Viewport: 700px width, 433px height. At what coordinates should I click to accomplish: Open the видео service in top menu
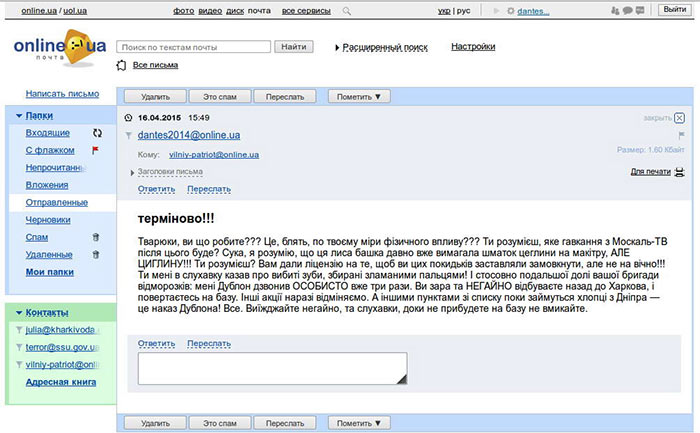[x=210, y=11]
